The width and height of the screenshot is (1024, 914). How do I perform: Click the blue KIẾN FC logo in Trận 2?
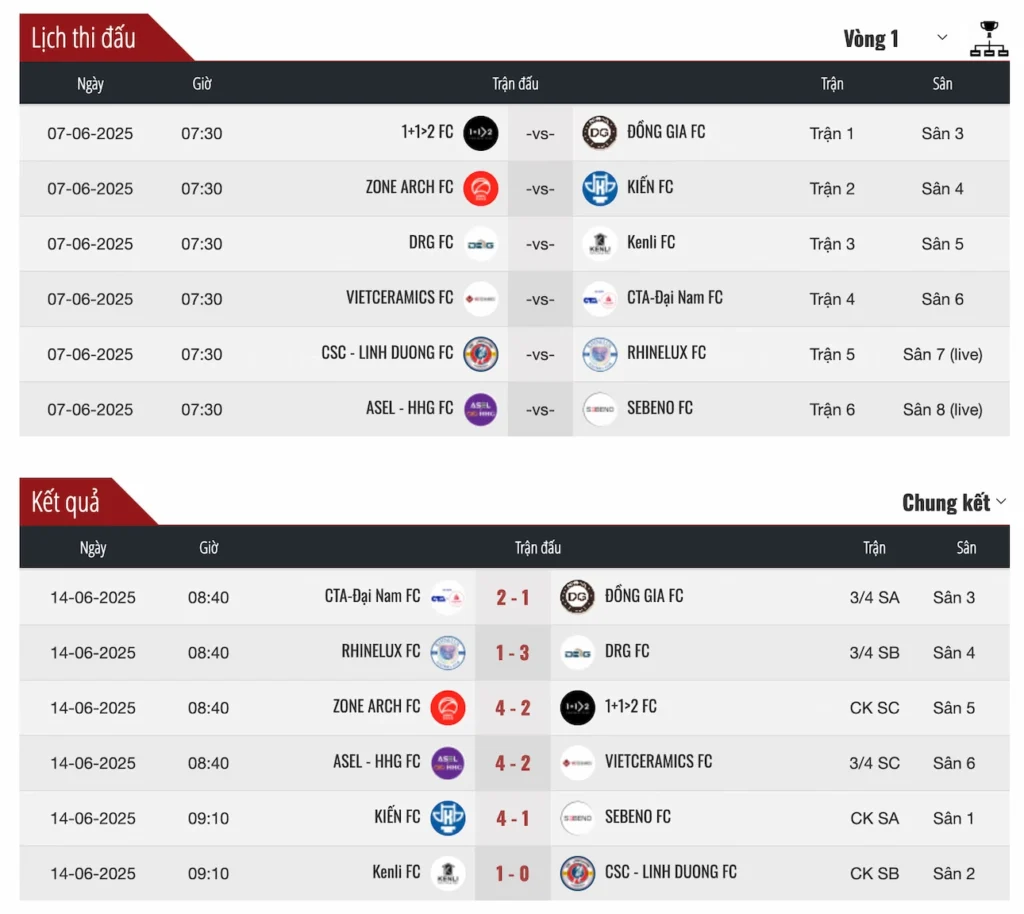[x=599, y=188]
